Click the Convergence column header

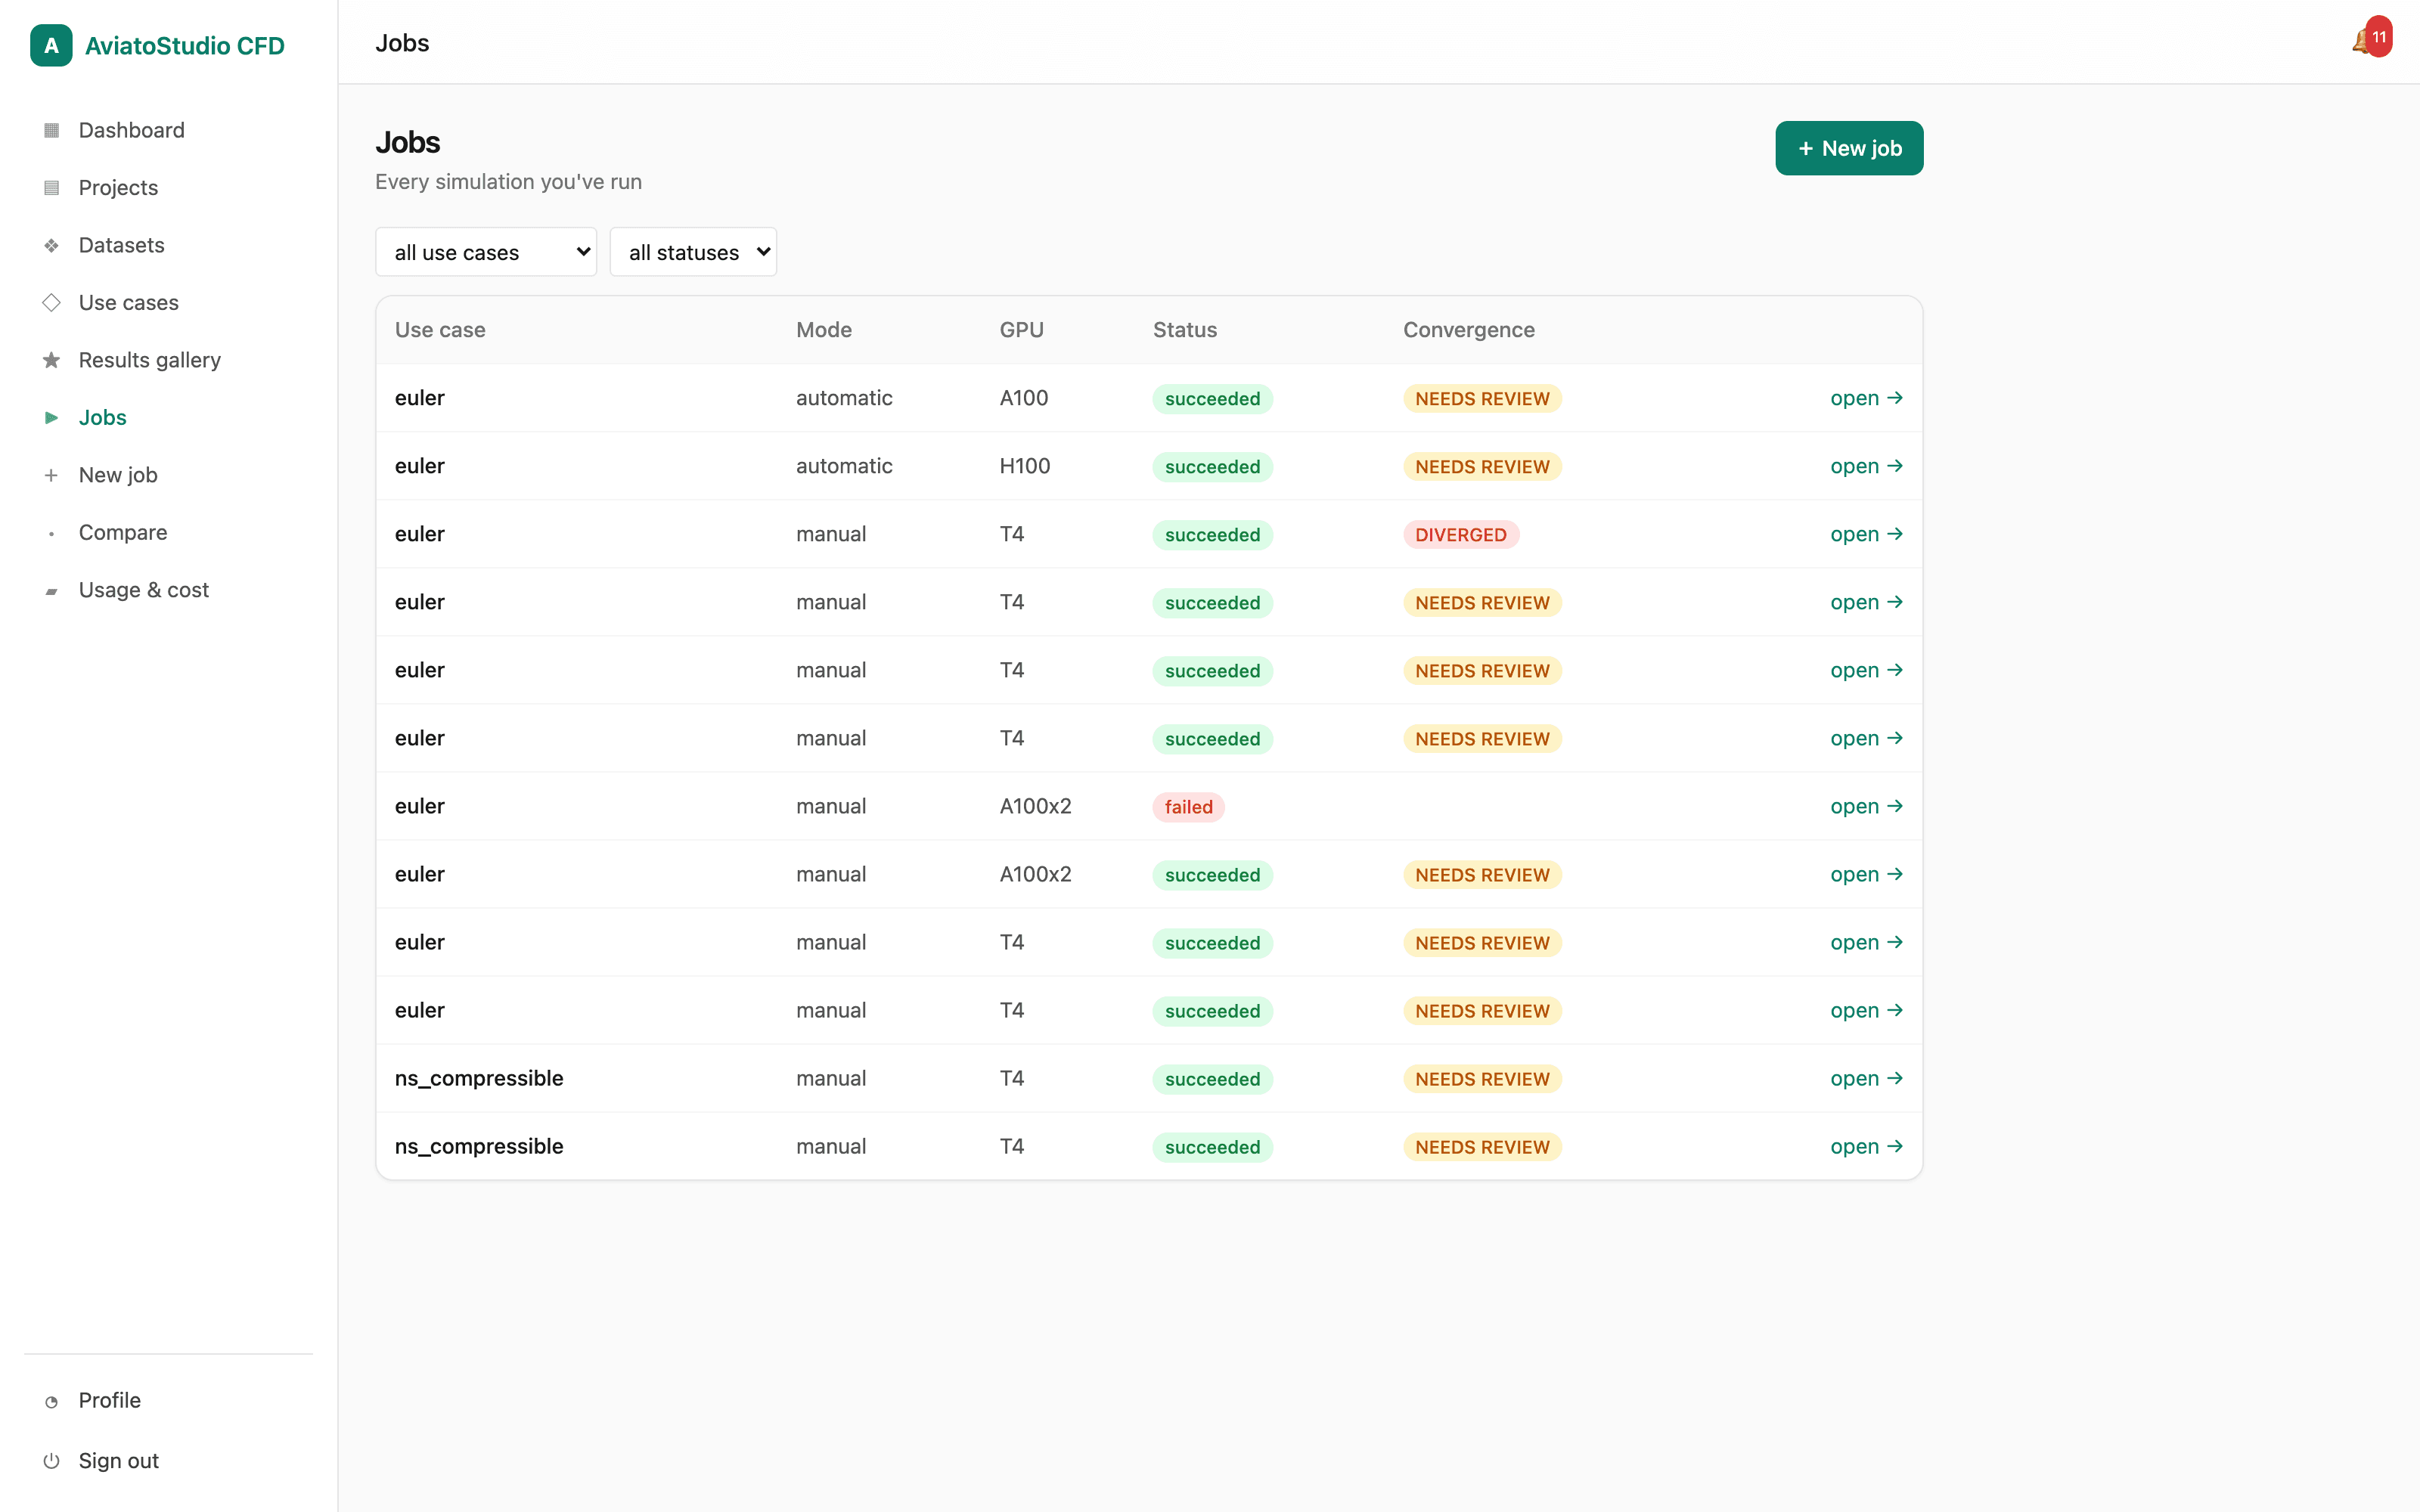[1468, 330]
